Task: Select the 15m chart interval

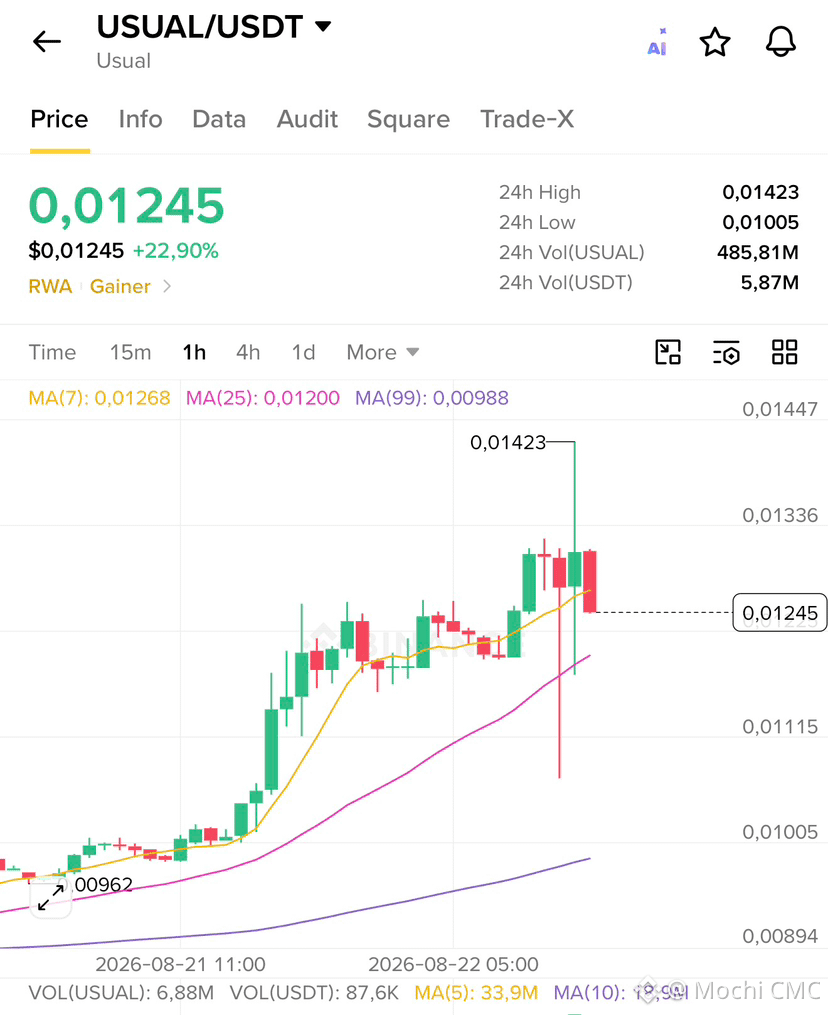Action: [130, 352]
